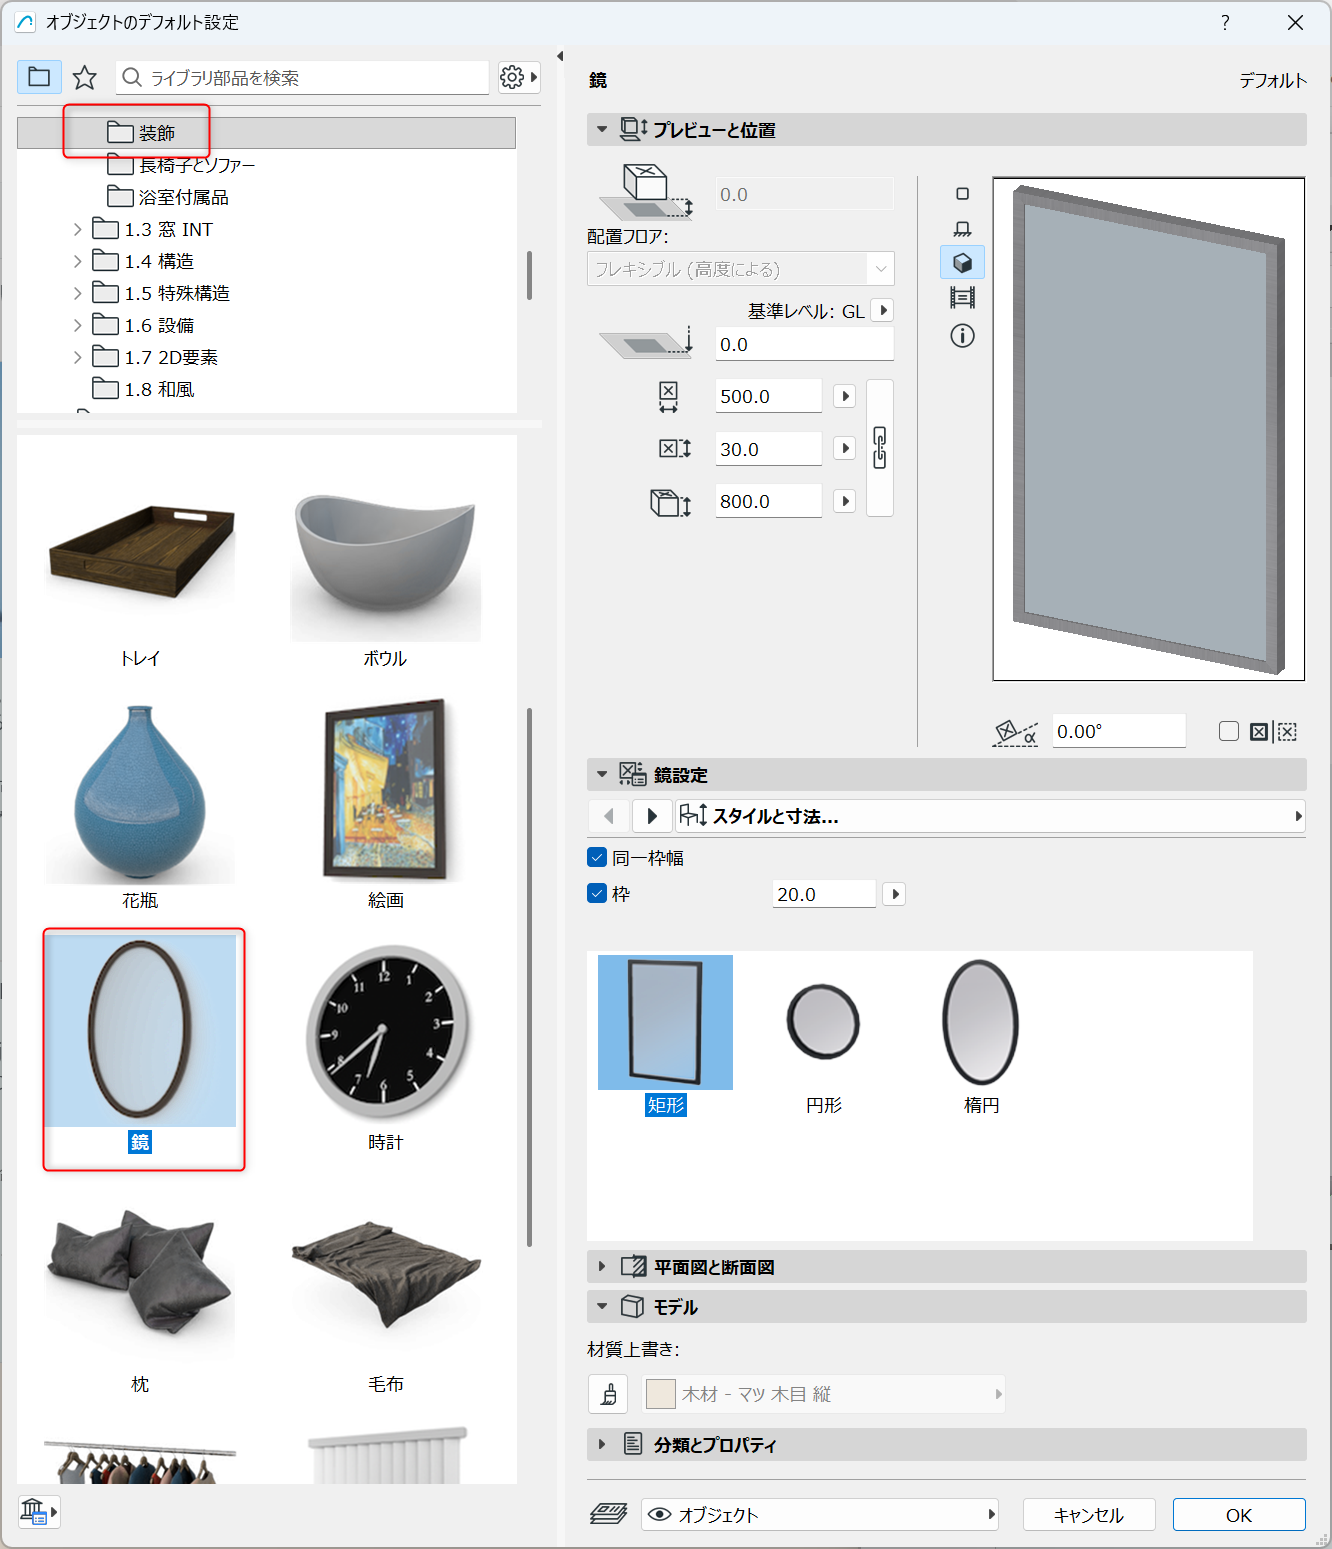This screenshot has width=1332, height=1549.
Task: Click the 木材 material swatch
Action: click(x=661, y=1394)
